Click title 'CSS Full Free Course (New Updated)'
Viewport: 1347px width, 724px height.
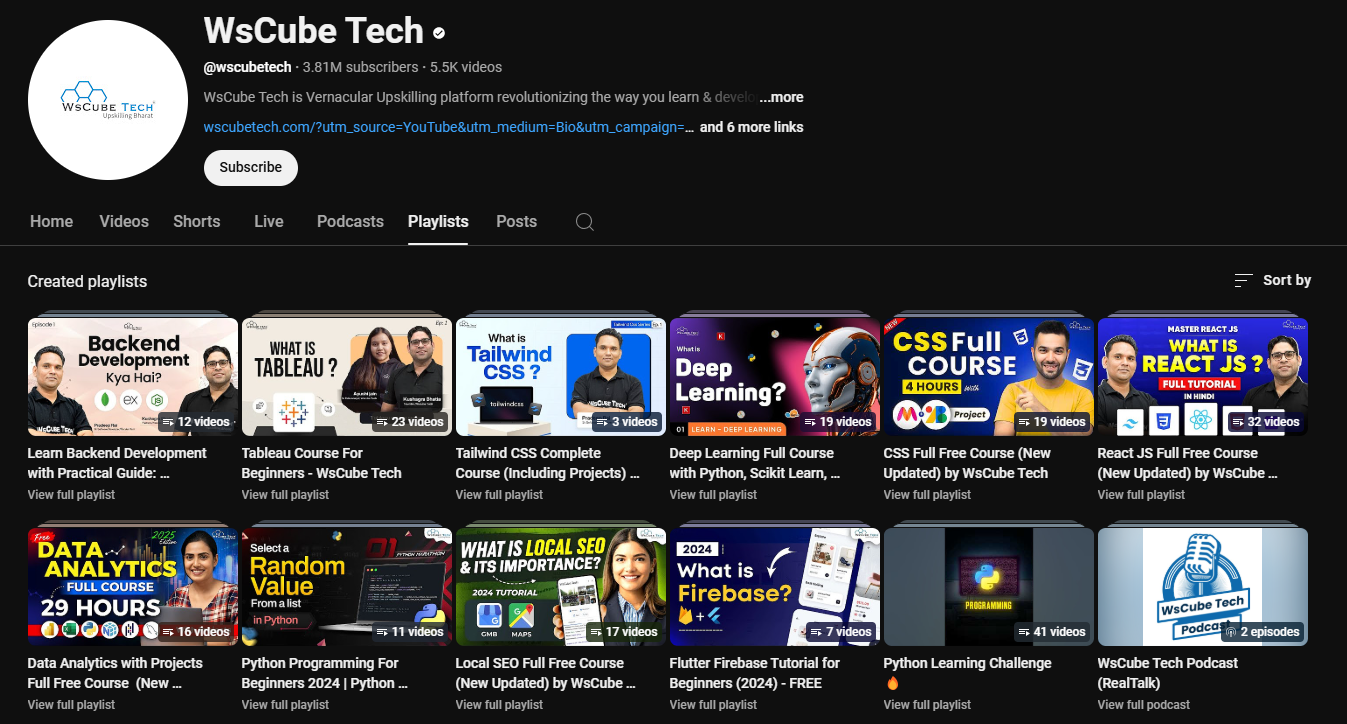968,463
